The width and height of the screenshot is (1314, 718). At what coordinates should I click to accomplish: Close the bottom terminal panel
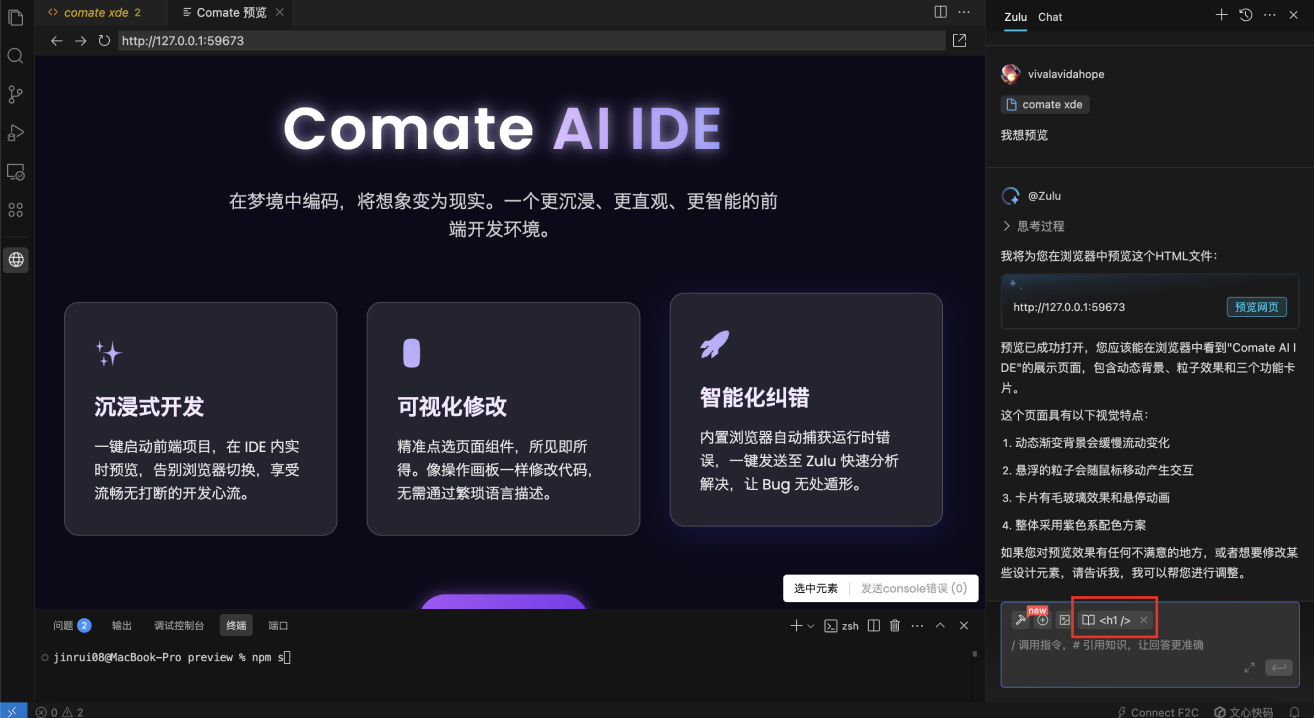pos(964,625)
